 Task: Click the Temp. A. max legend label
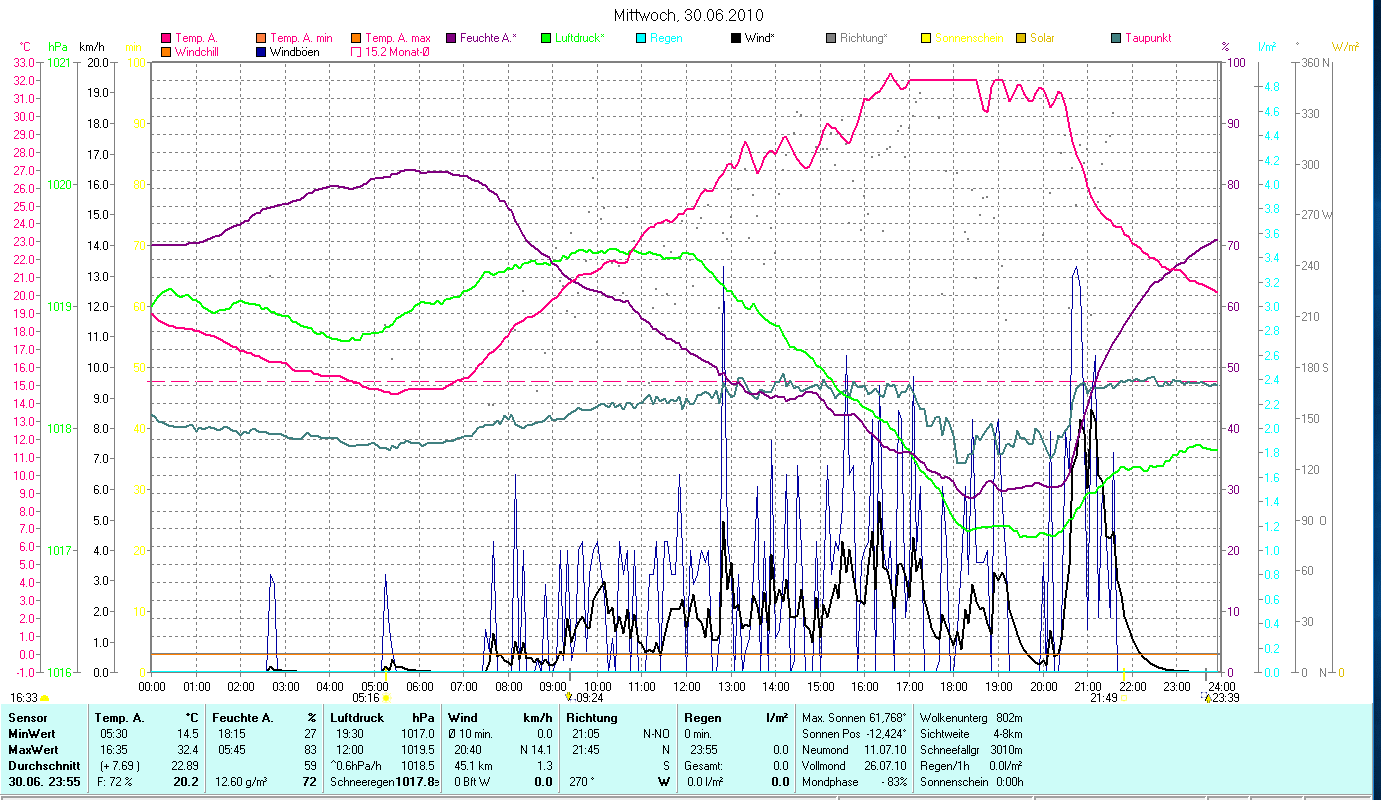(398, 39)
